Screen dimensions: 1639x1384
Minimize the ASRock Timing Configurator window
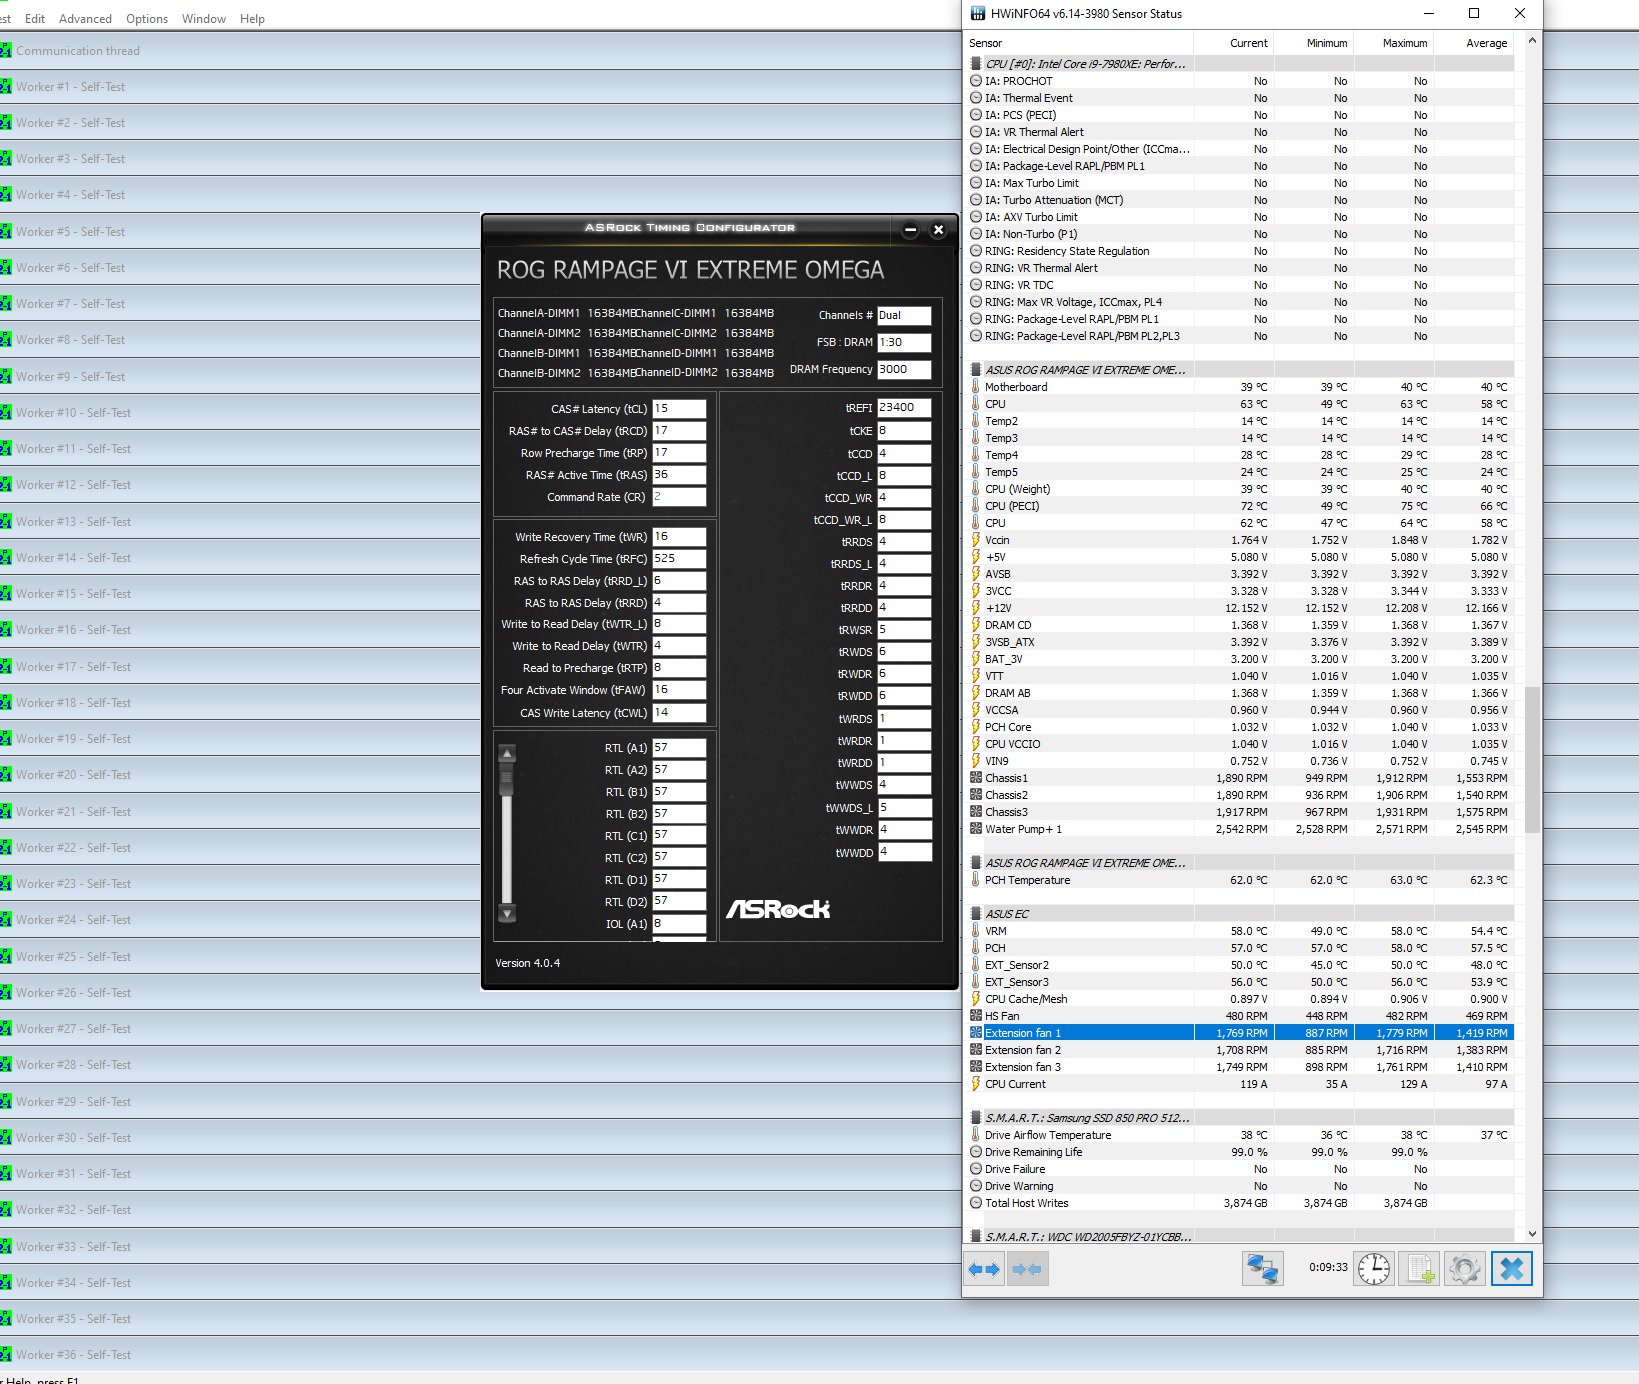click(910, 230)
